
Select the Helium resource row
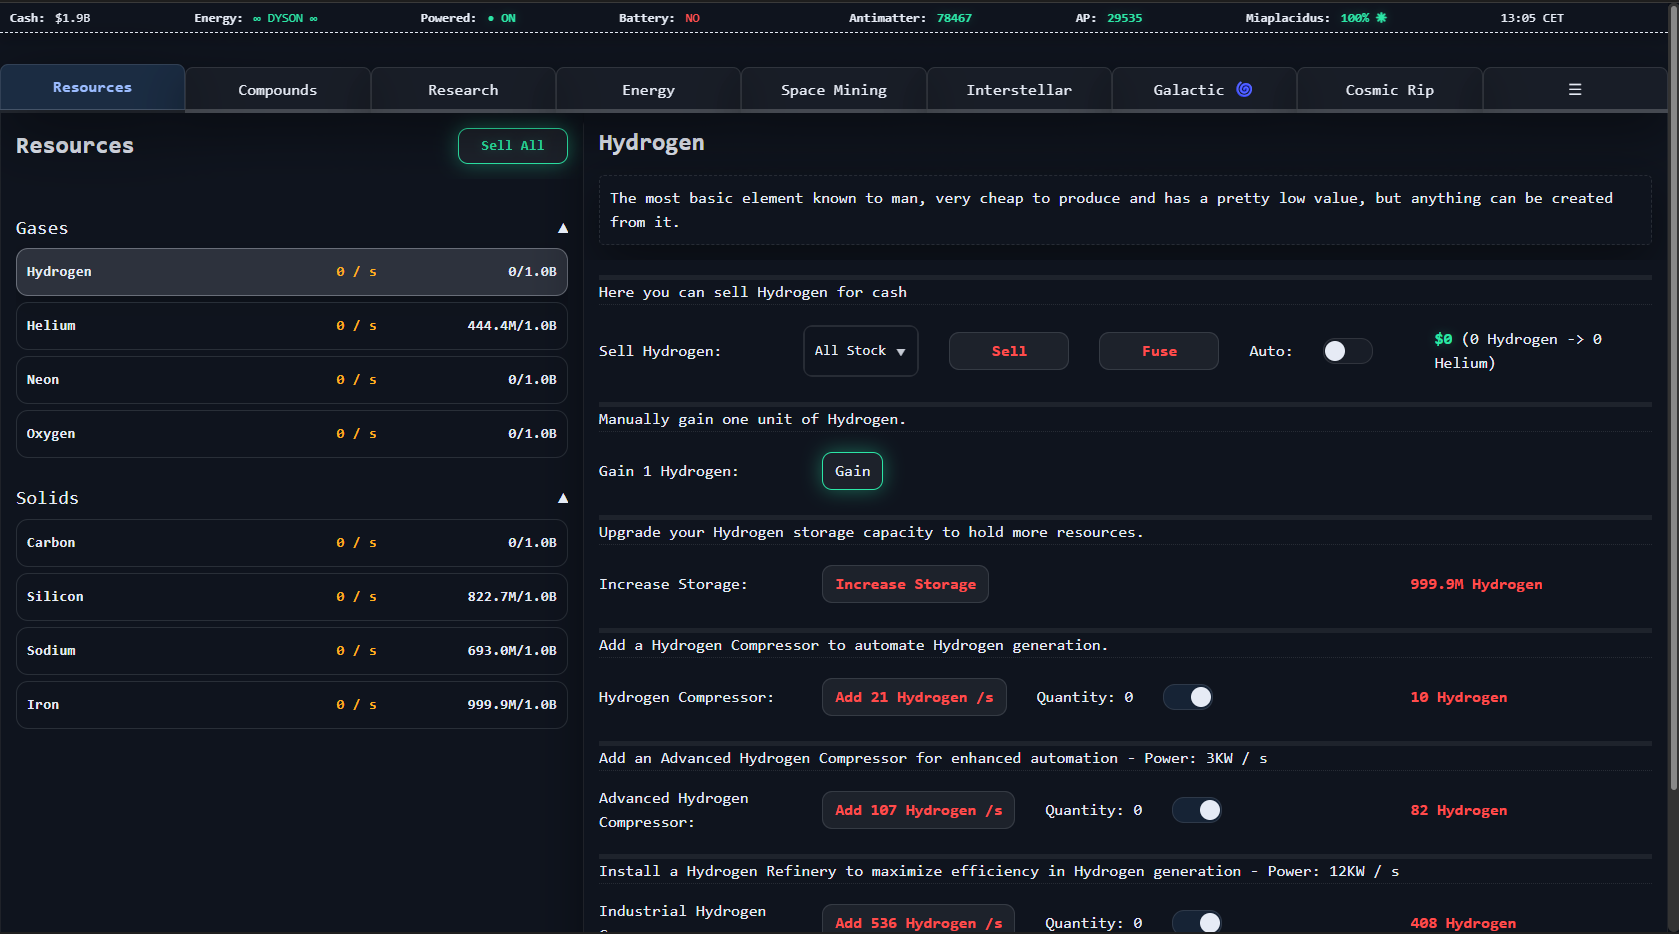[292, 326]
